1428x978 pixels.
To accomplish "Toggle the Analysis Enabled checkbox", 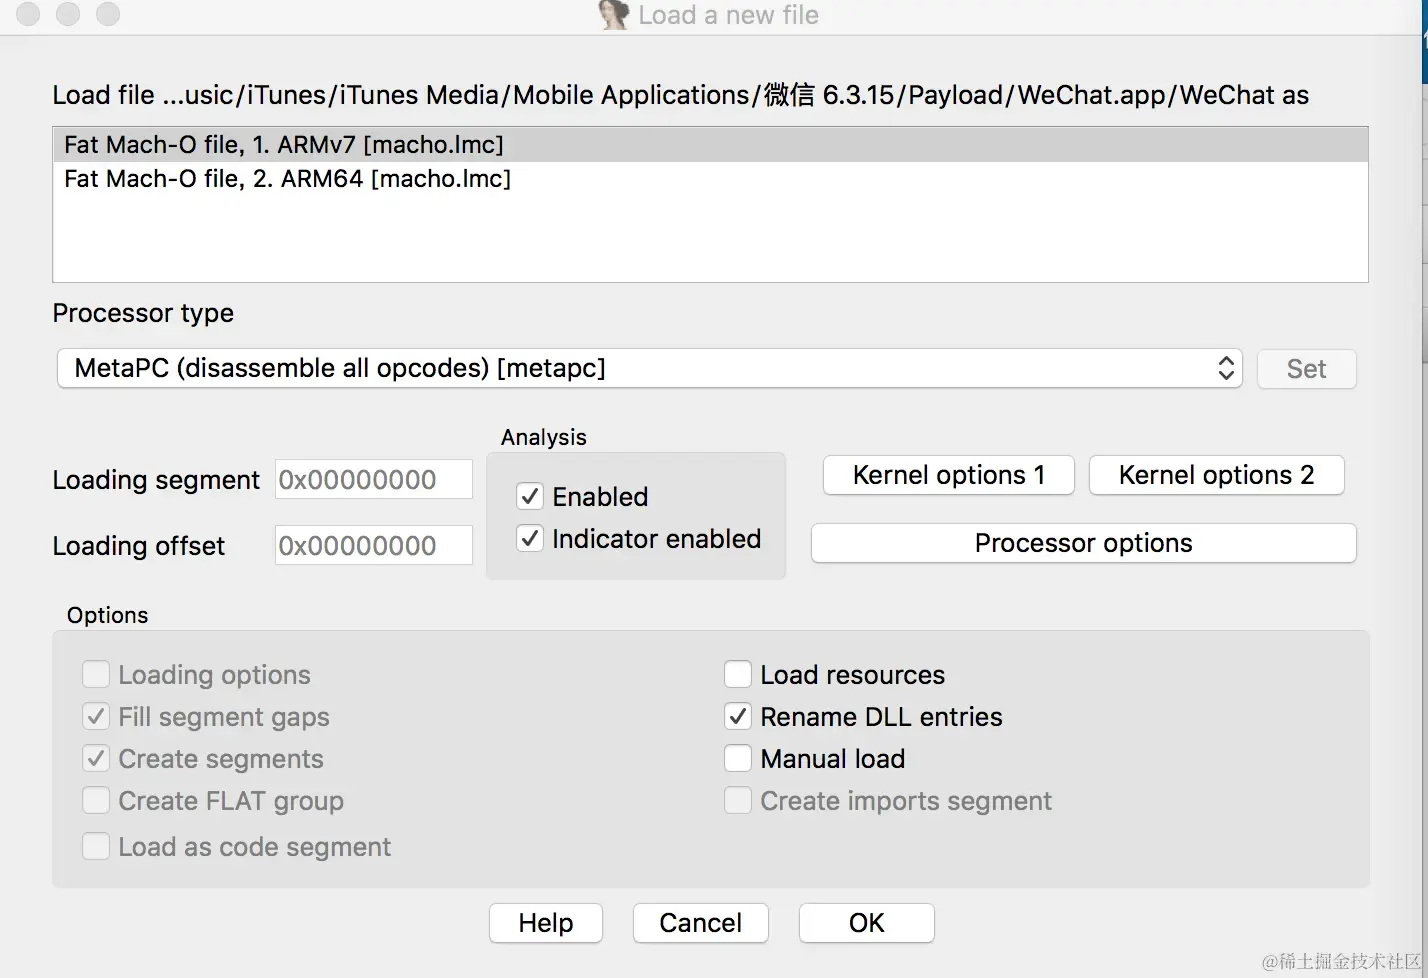I will tap(530, 497).
